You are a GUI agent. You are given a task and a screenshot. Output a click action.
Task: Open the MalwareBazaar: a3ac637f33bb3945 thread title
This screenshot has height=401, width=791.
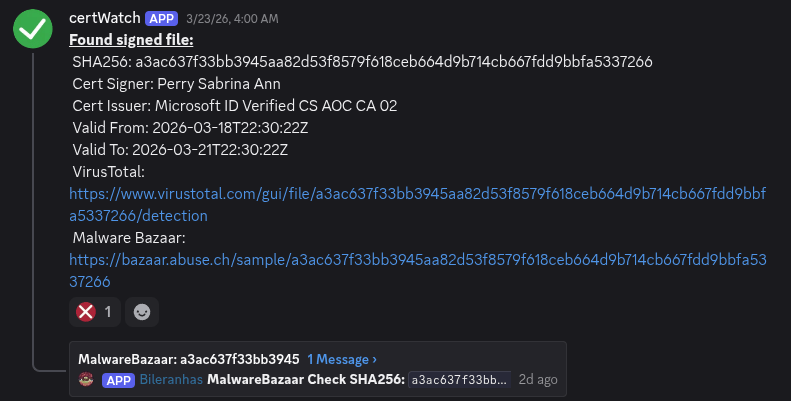pyautogui.click(x=189, y=358)
